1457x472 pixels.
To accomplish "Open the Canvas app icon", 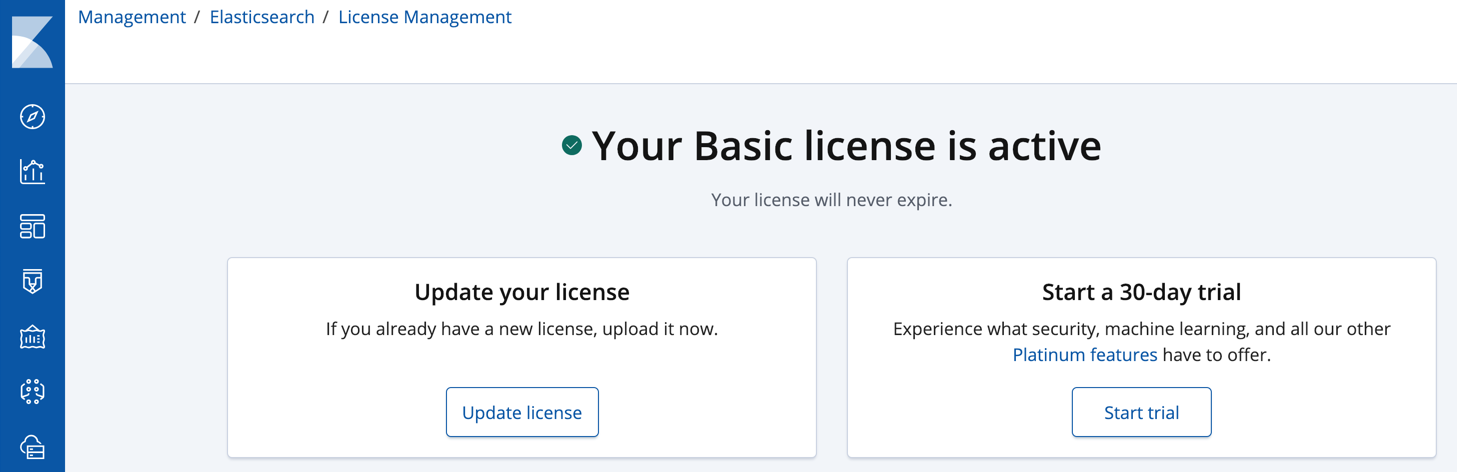I will point(32,282).
